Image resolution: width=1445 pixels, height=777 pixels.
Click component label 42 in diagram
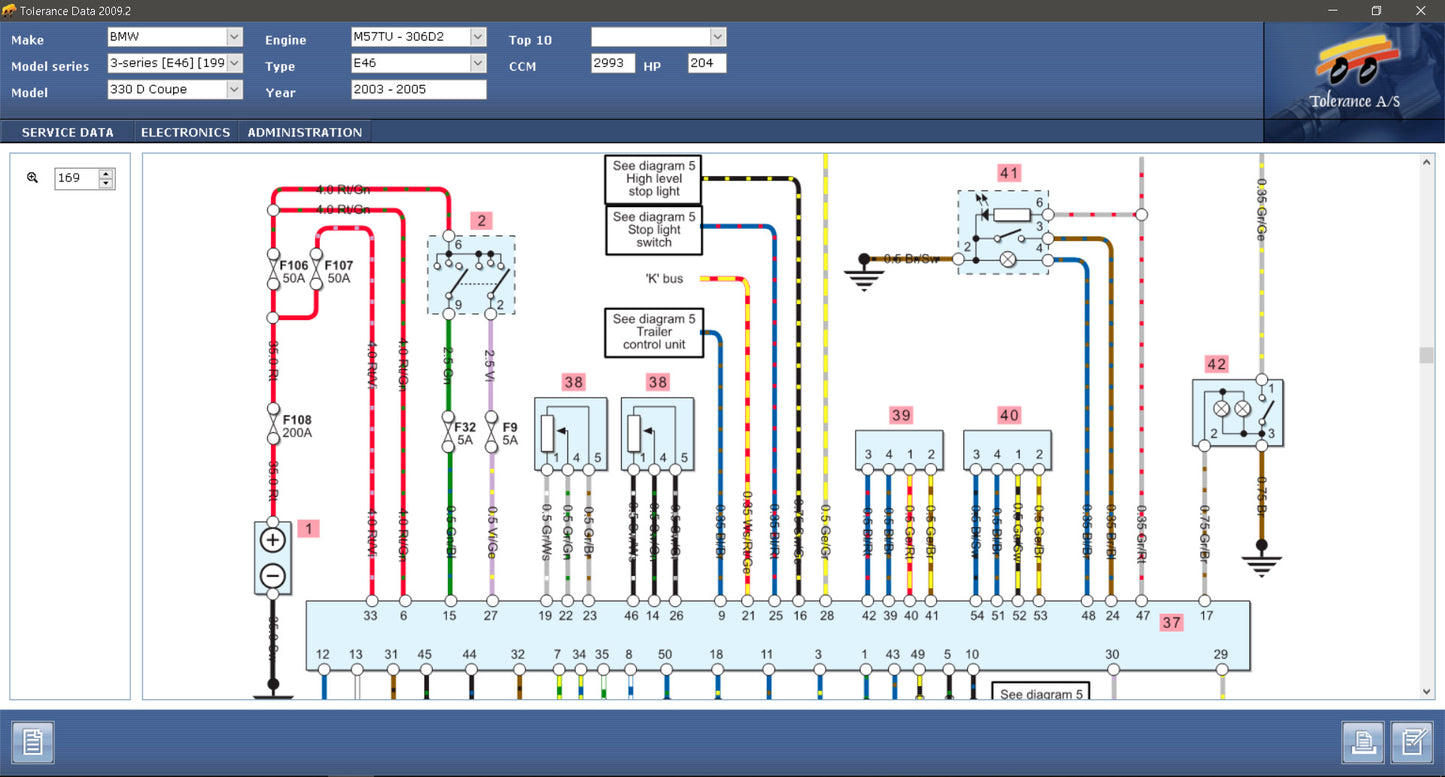point(1216,364)
